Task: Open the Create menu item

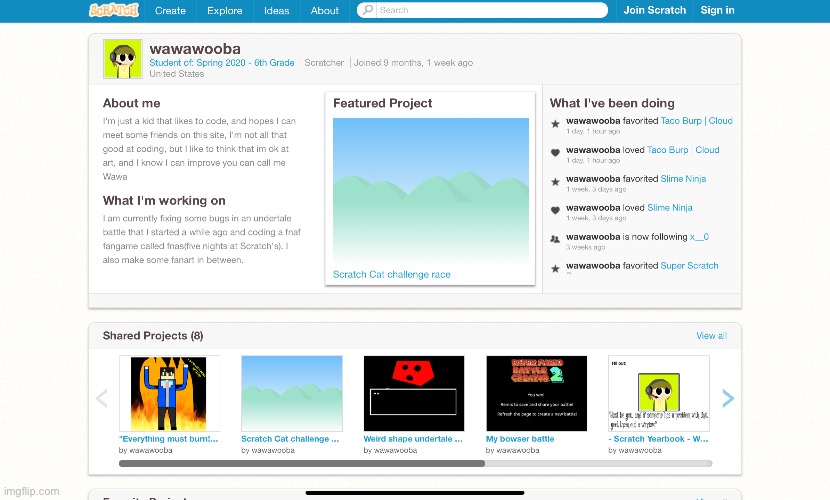Action: click(x=170, y=11)
